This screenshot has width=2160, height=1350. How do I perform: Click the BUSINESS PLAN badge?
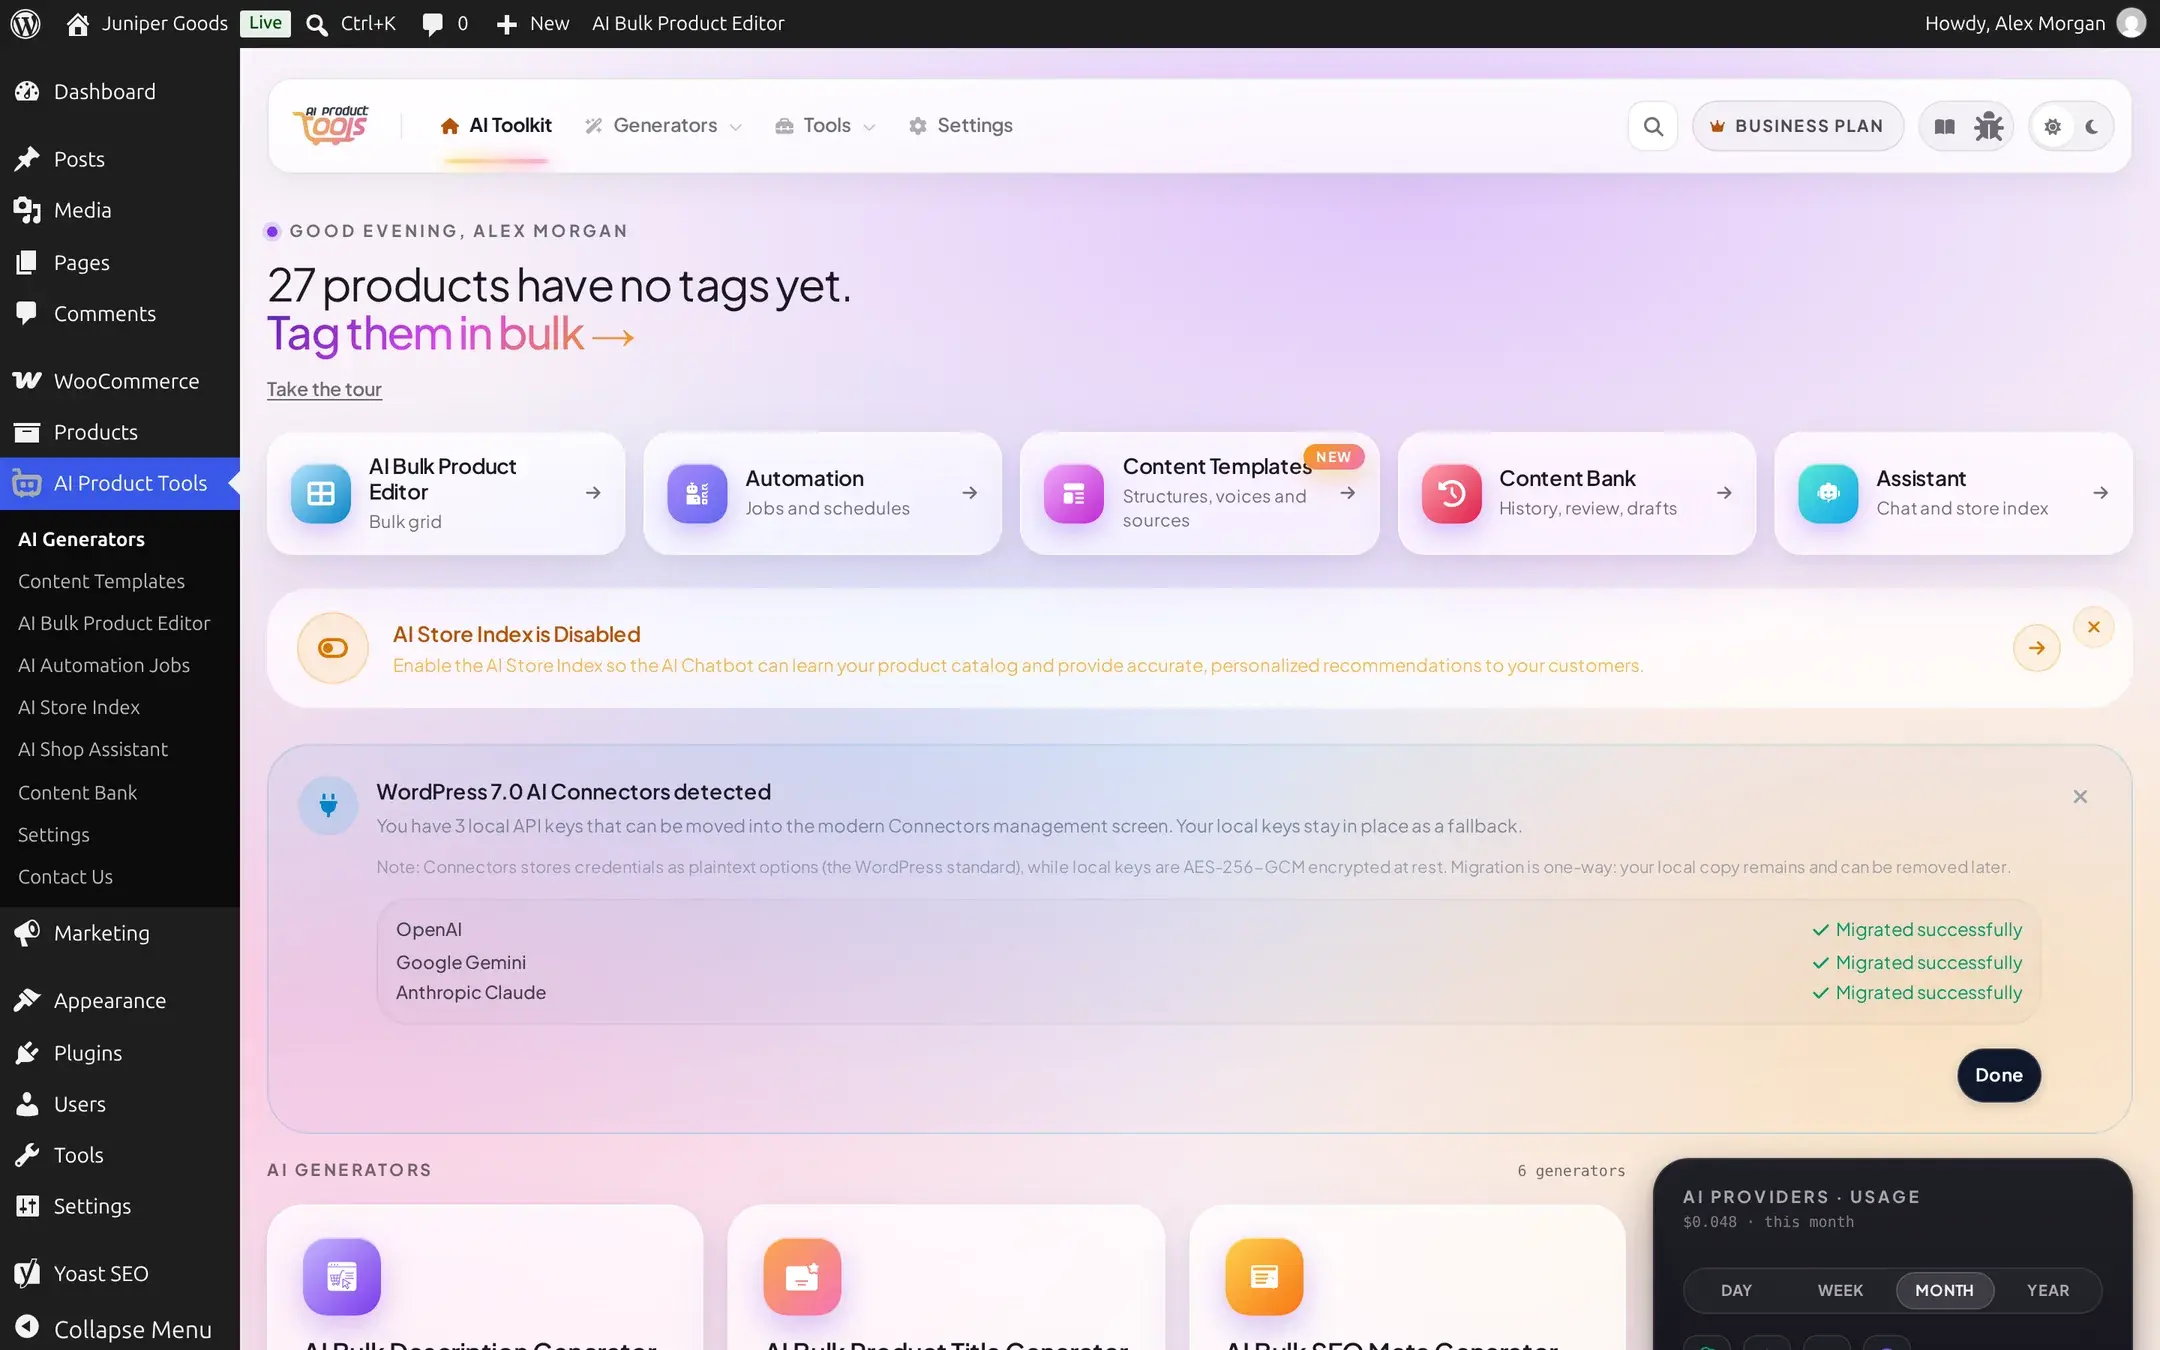[1797, 126]
